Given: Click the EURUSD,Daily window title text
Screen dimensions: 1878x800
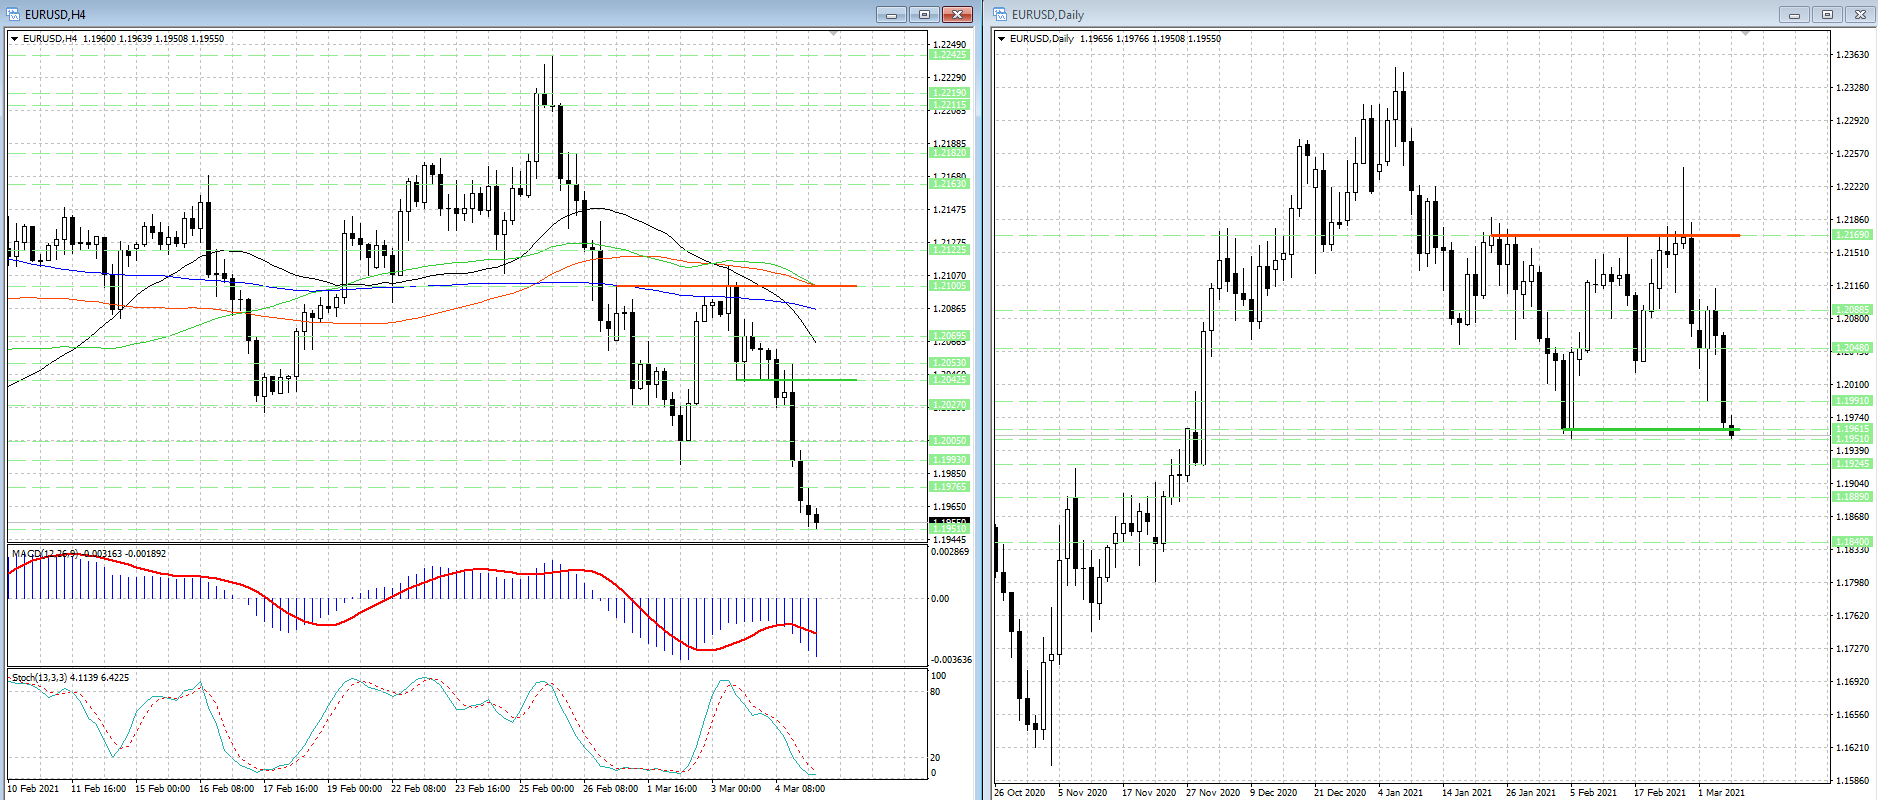Looking at the screenshot, I should pyautogui.click(x=1048, y=15).
